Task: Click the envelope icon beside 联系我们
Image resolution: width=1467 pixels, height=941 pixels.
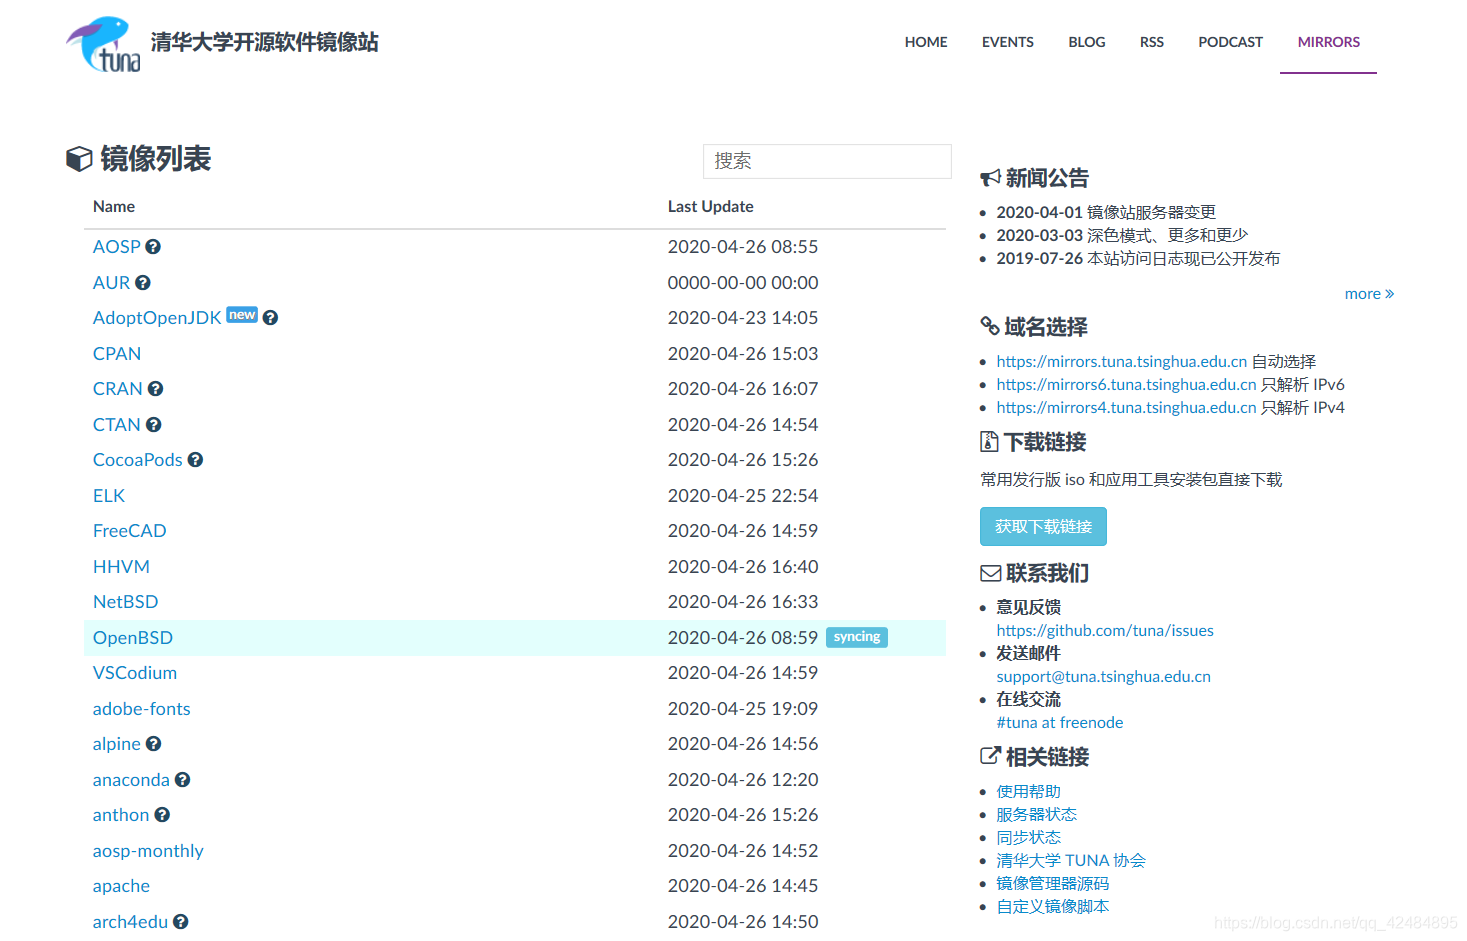Action: coord(990,573)
